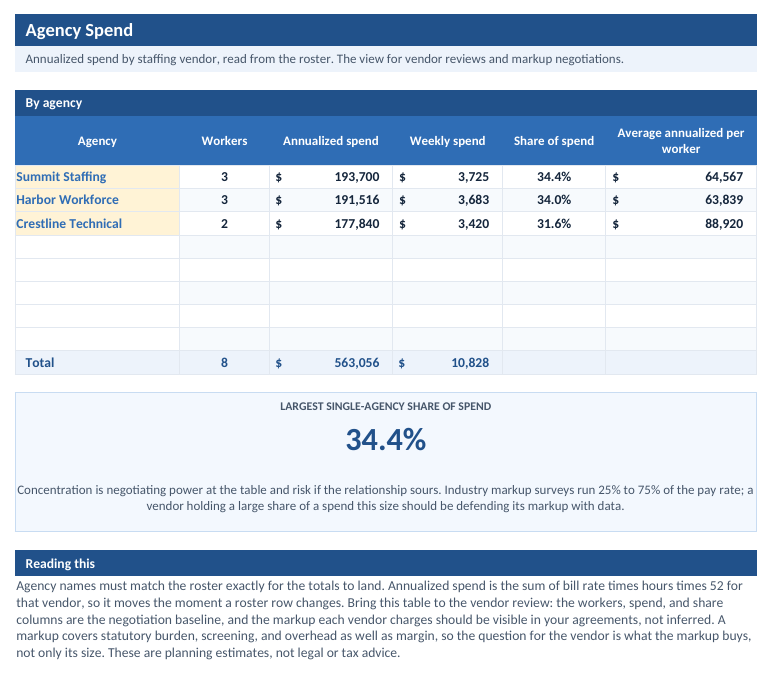Select total weekly spend 10,828

click(447, 362)
